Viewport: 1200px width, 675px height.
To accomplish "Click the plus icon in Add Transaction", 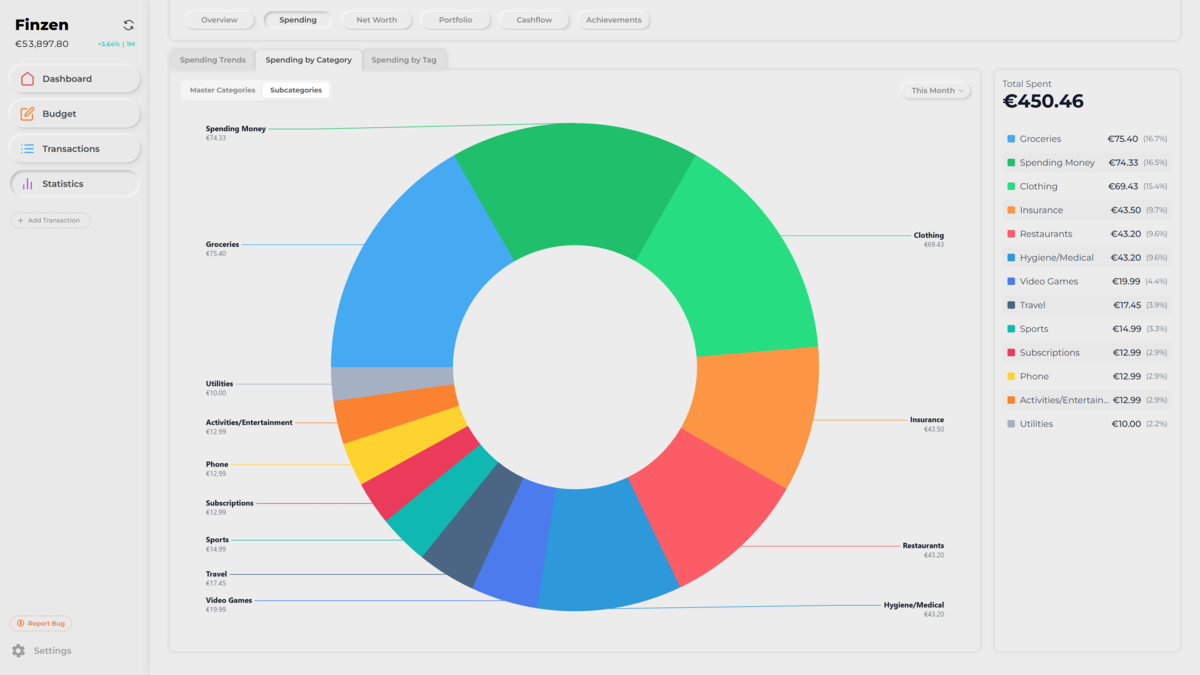I will pos(21,220).
